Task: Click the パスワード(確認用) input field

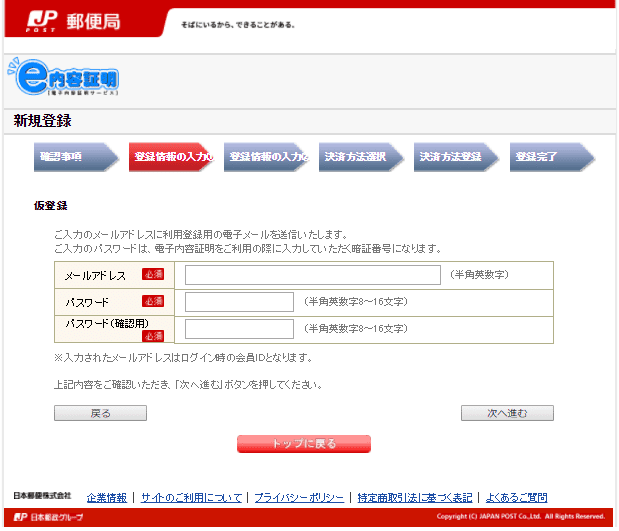Action: tap(240, 329)
